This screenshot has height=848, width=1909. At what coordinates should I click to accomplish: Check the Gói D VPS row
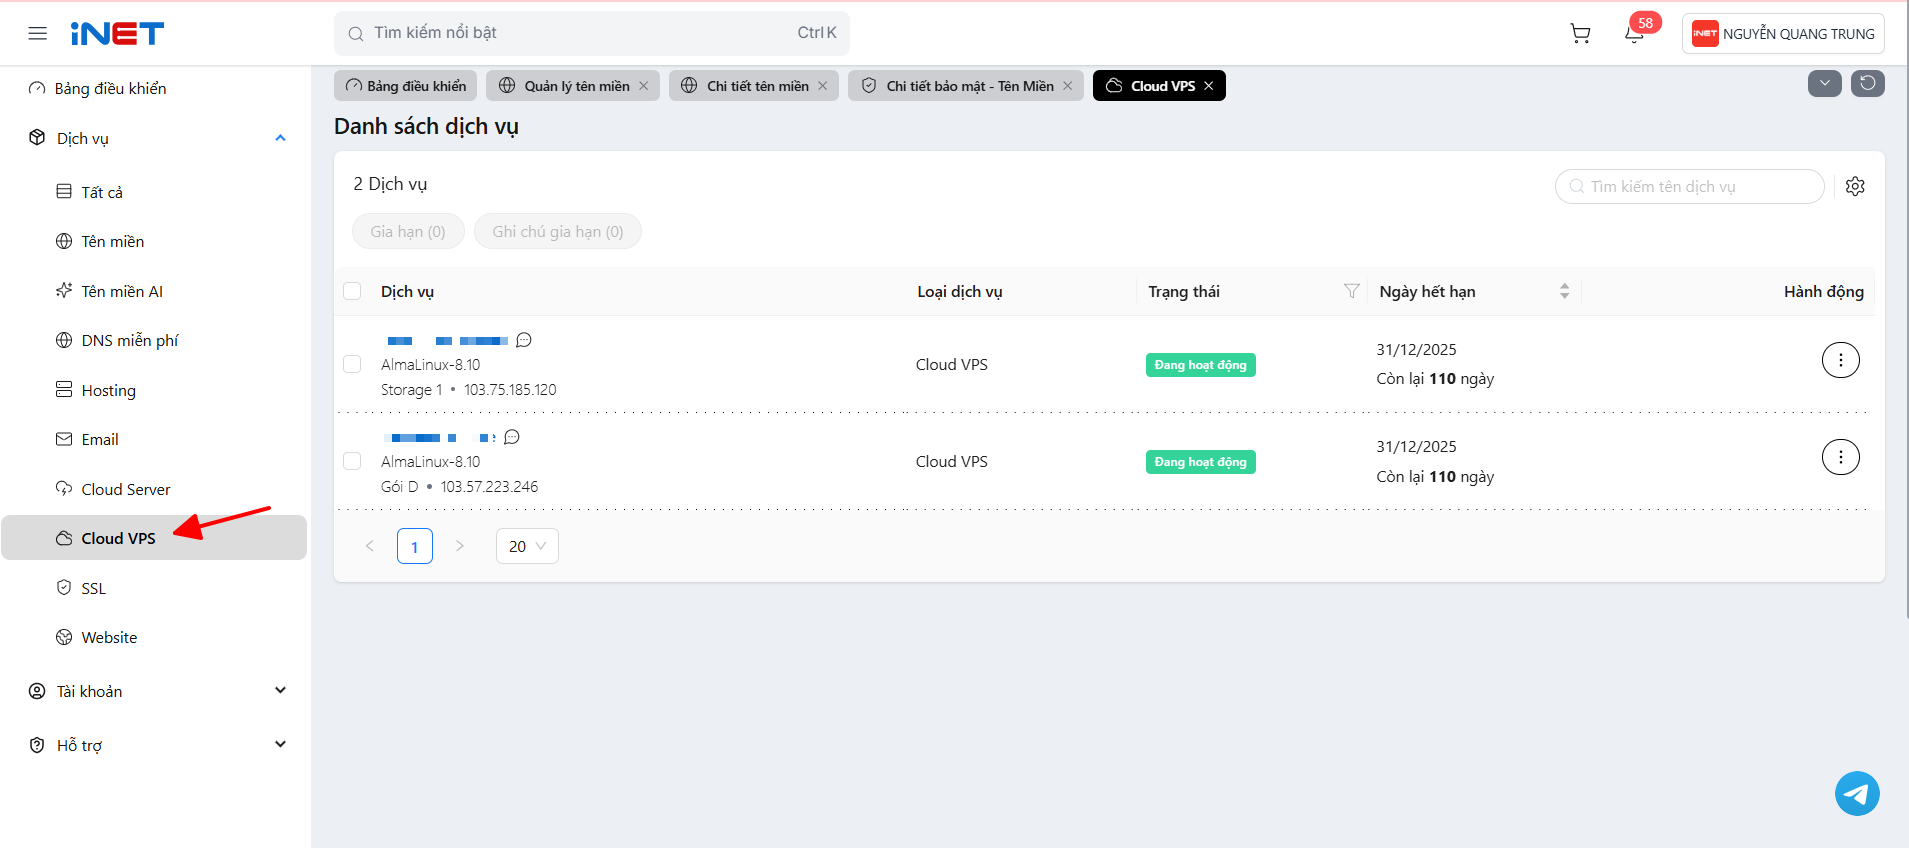pos(352,461)
